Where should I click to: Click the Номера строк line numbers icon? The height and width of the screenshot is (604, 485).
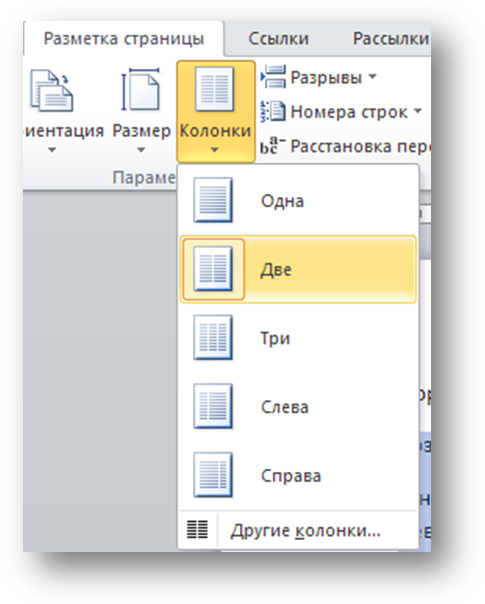[273, 112]
